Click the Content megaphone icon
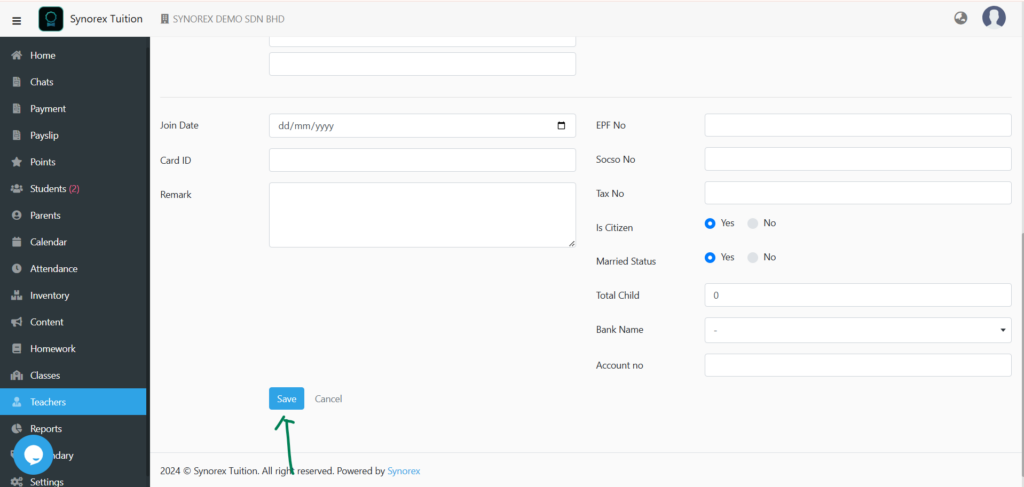Image resolution: width=1024 pixels, height=487 pixels. click(x=18, y=322)
